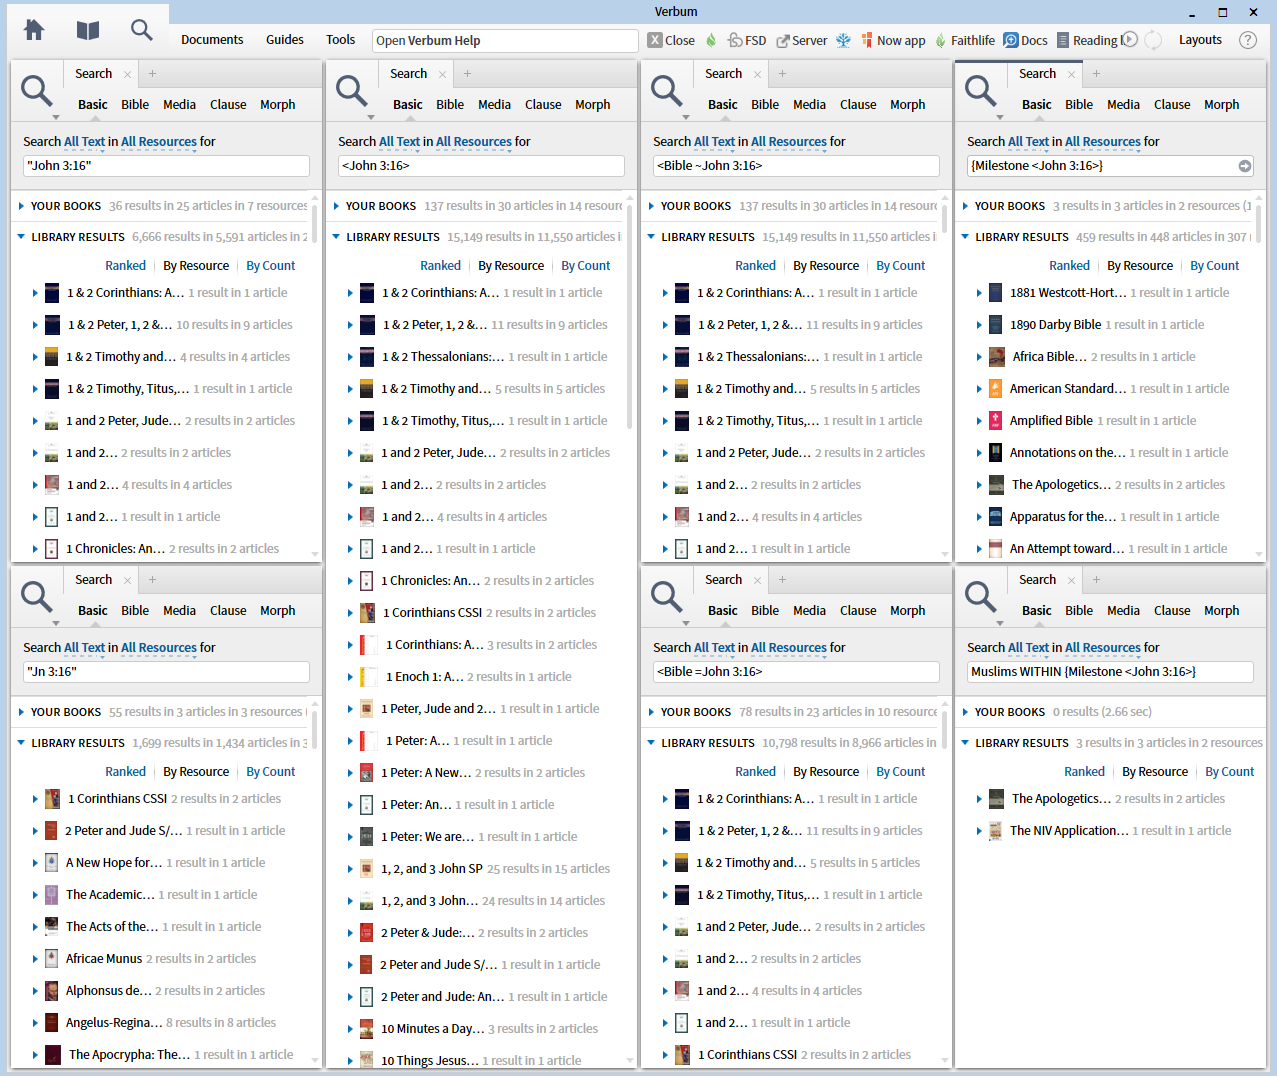1277x1076 pixels.
Task: Launch the Now app shortcut
Action: 893,40
